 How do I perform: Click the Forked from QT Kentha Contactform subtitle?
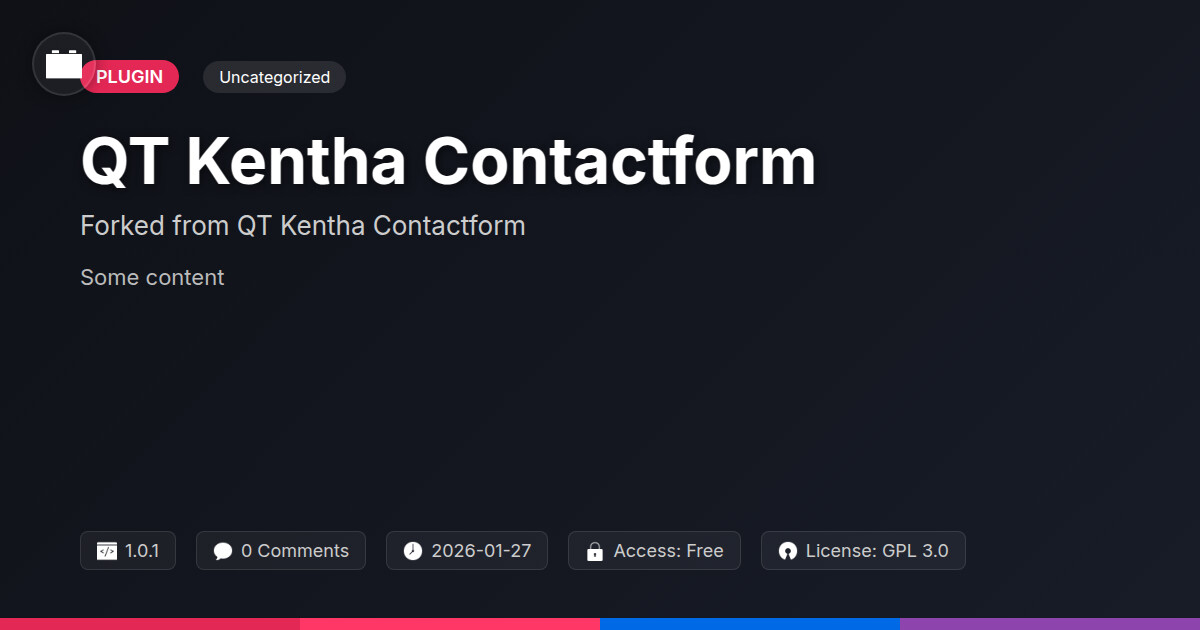(x=302, y=226)
